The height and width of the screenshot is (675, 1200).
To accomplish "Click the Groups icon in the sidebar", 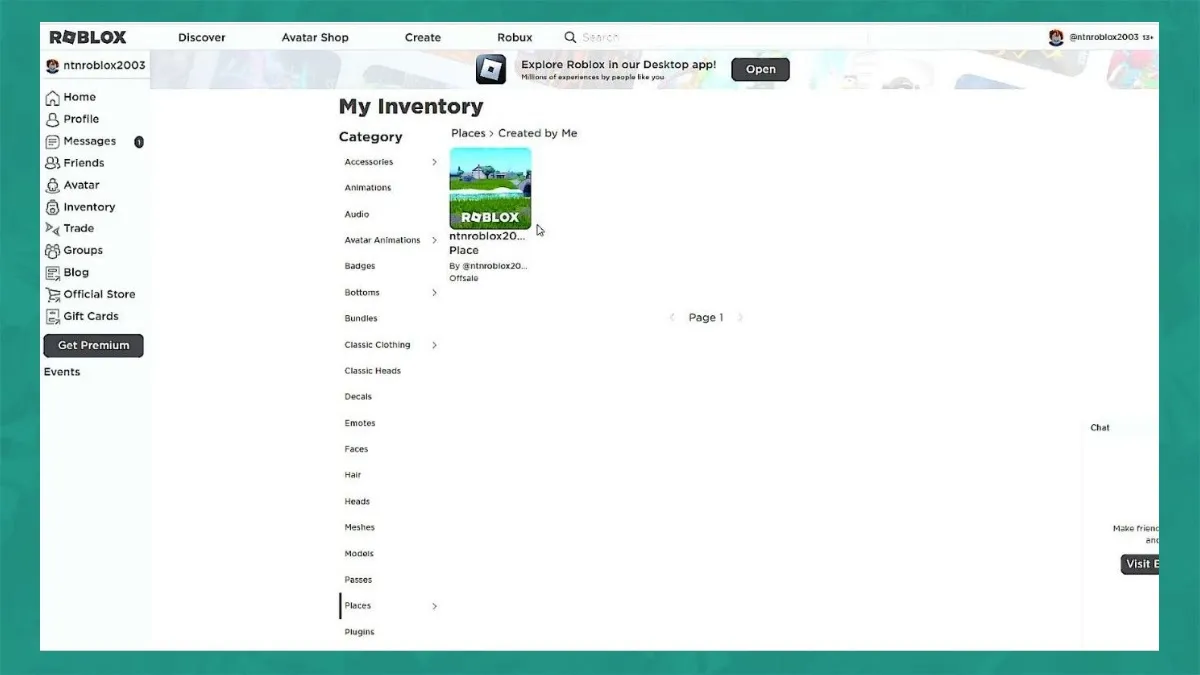I will 53,250.
